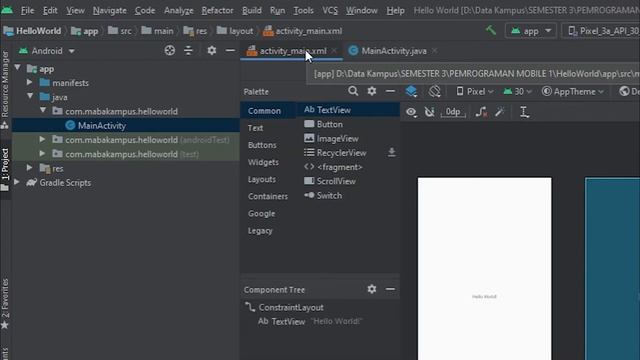Select ScrollView widget in Palette

pos(330,181)
